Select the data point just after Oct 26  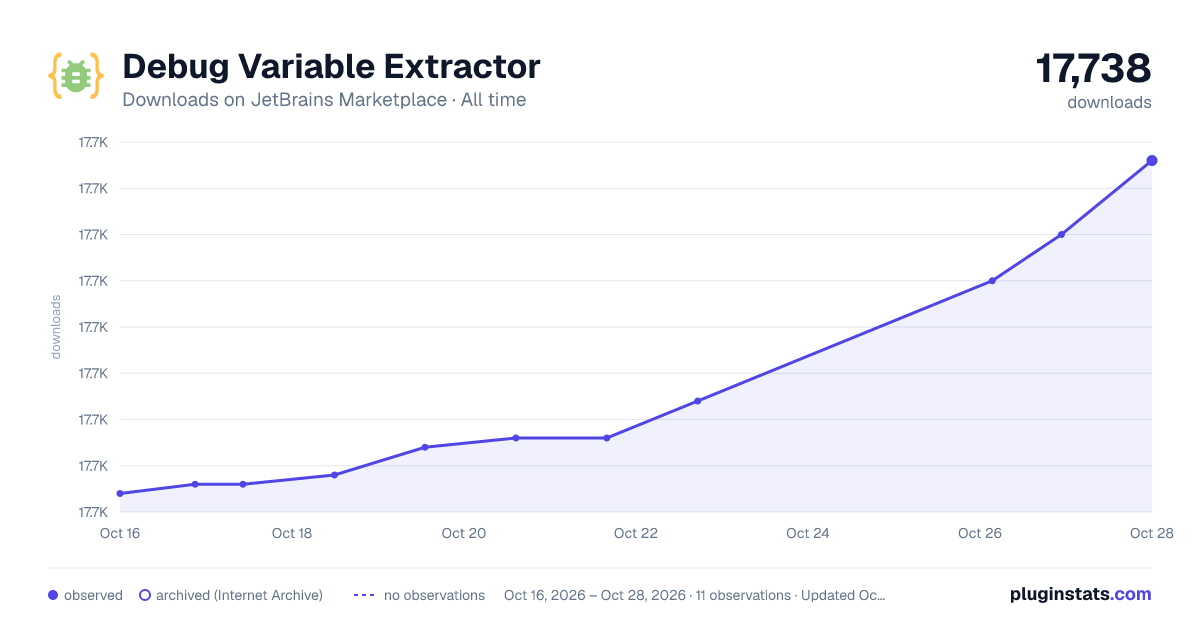coord(992,280)
